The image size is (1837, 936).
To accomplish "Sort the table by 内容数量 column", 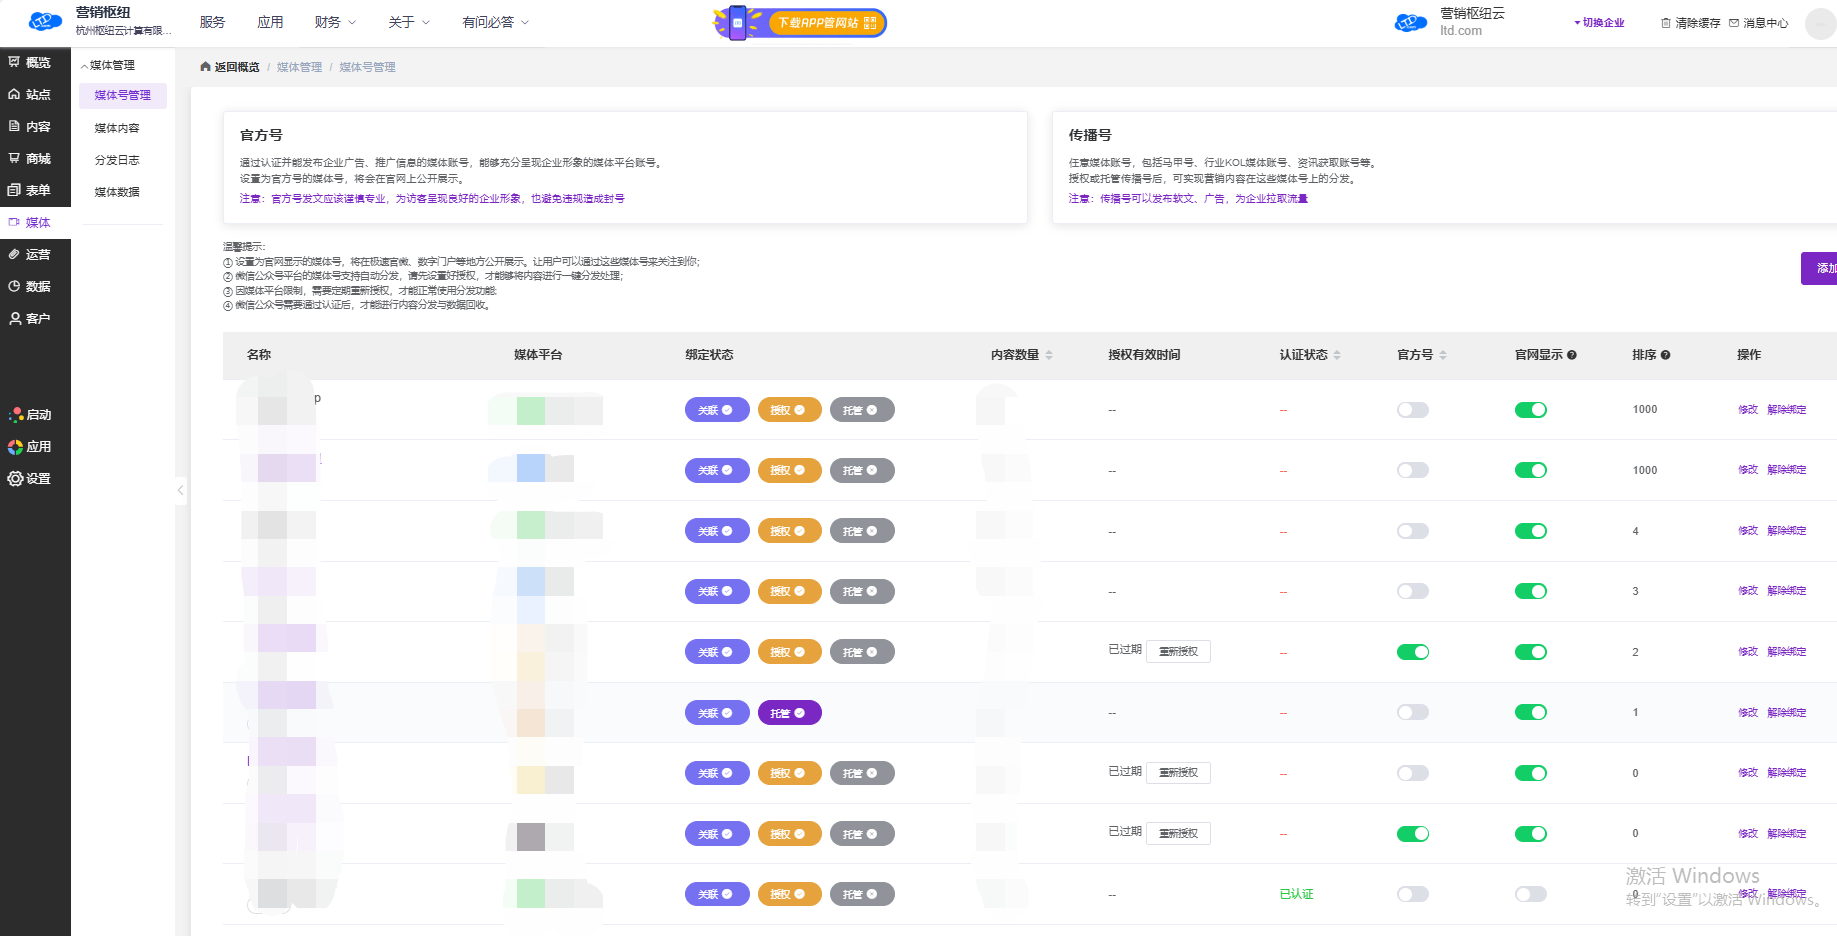I will click(1049, 355).
